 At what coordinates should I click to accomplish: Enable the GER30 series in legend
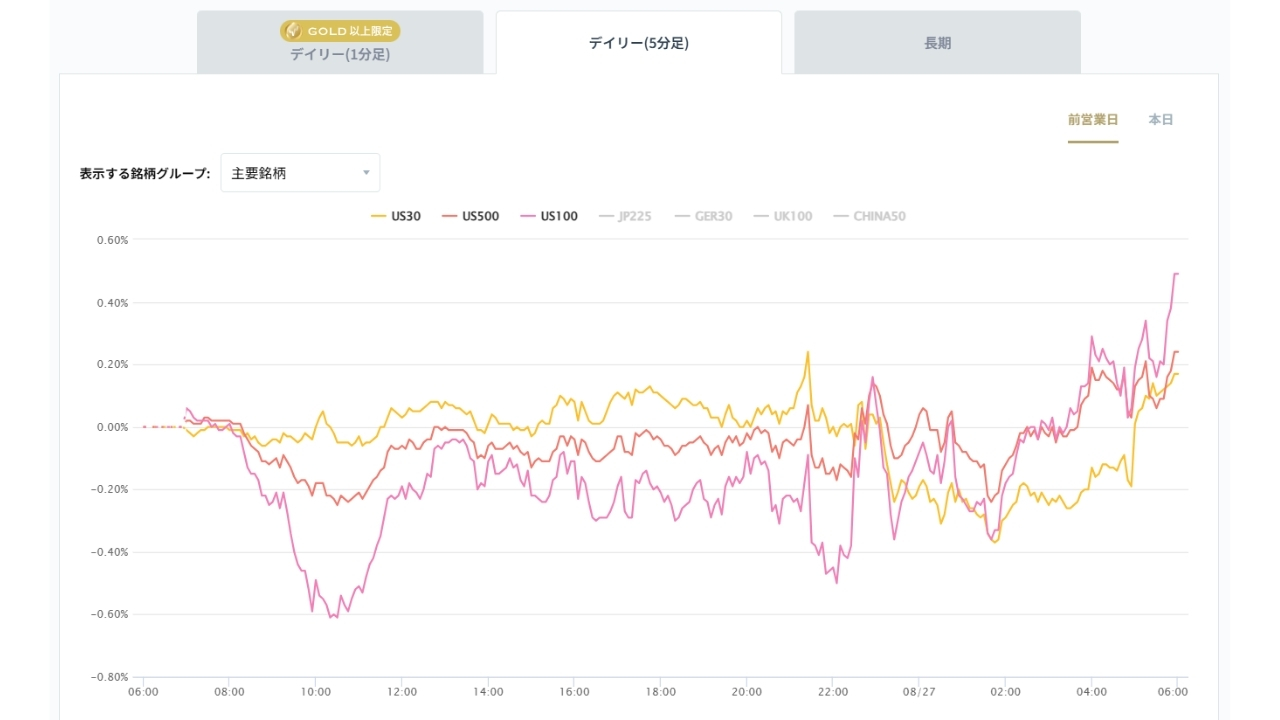703,216
